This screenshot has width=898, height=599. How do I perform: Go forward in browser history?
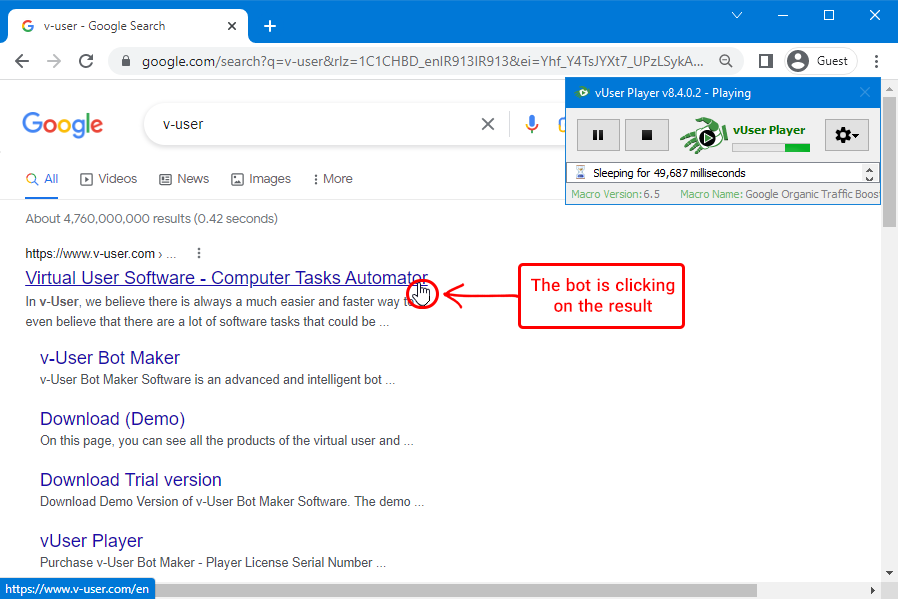tap(54, 61)
